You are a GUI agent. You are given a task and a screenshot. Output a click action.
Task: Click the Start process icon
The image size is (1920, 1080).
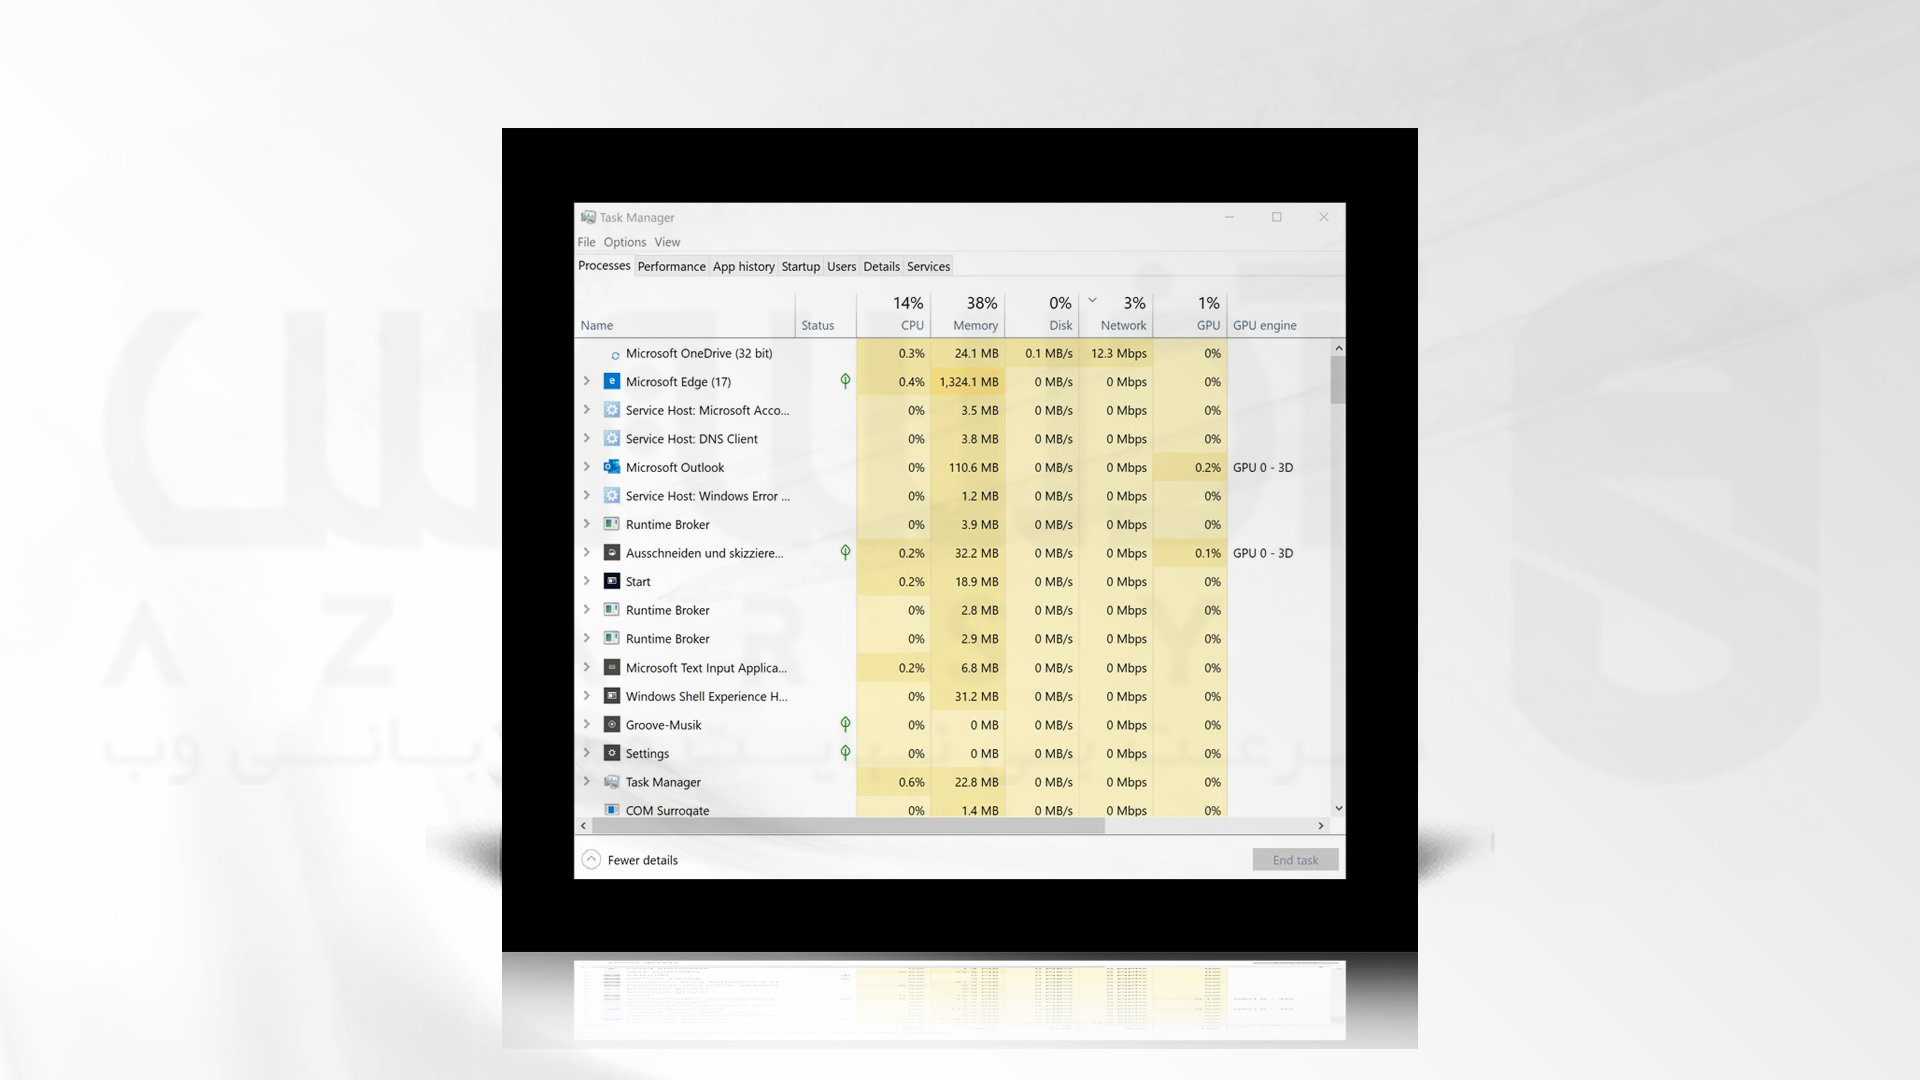(612, 581)
